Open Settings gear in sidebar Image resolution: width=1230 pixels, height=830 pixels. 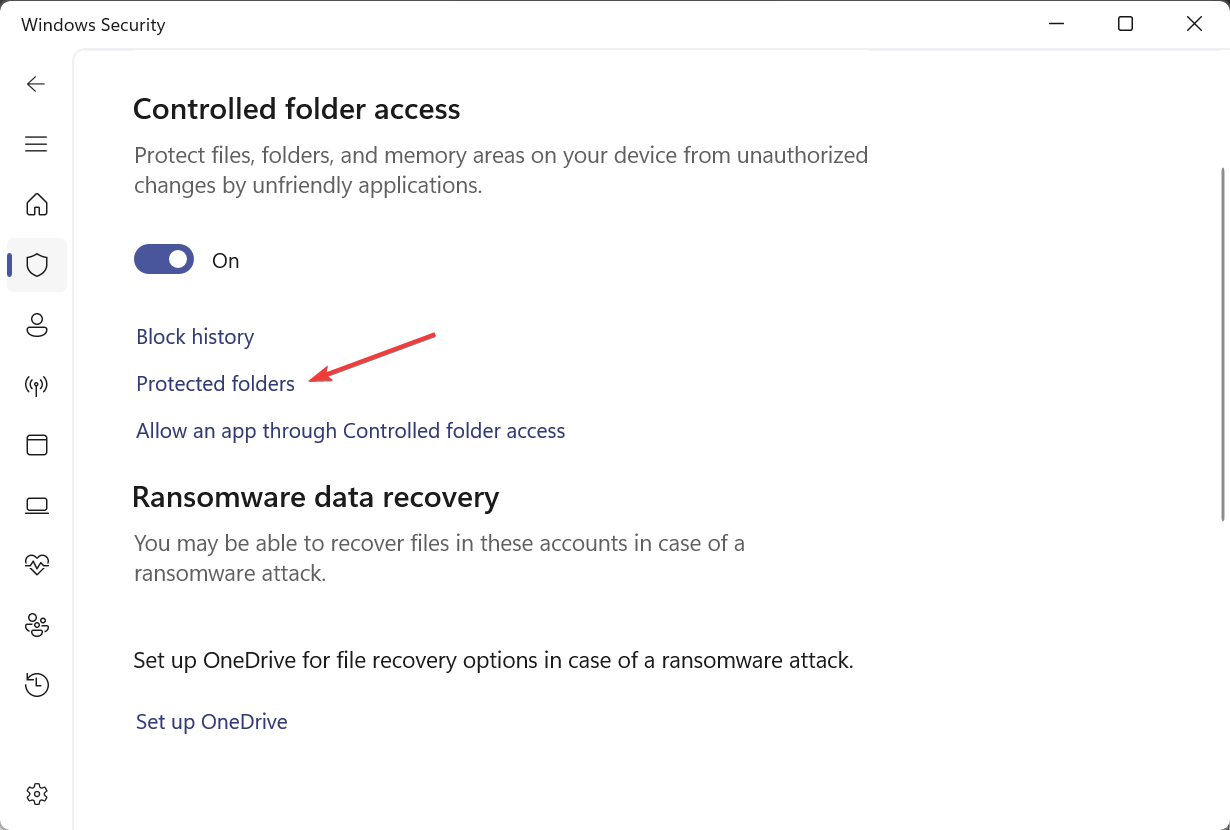37,794
